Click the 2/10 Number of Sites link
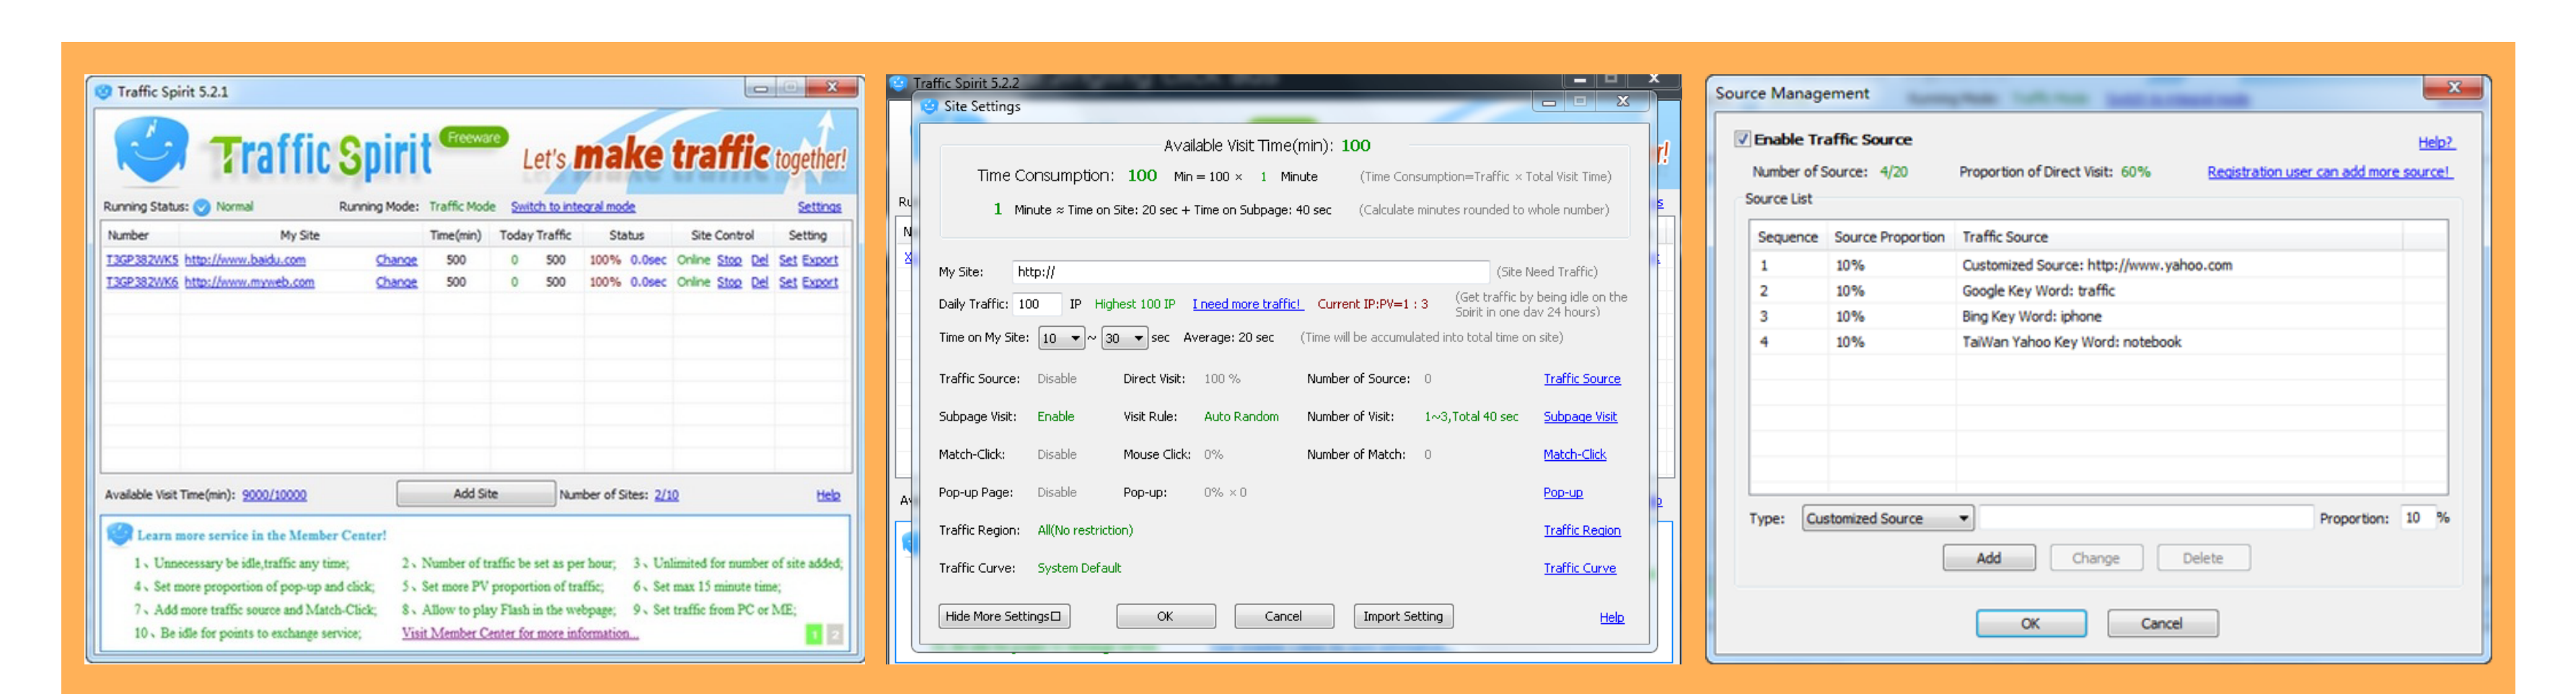Viewport: 2576px width, 694px height. coord(666,495)
